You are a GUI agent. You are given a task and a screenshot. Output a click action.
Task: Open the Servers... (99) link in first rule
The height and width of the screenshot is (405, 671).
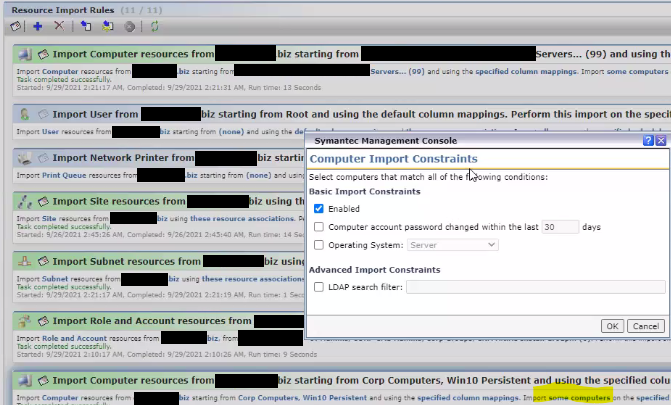coord(398,71)
